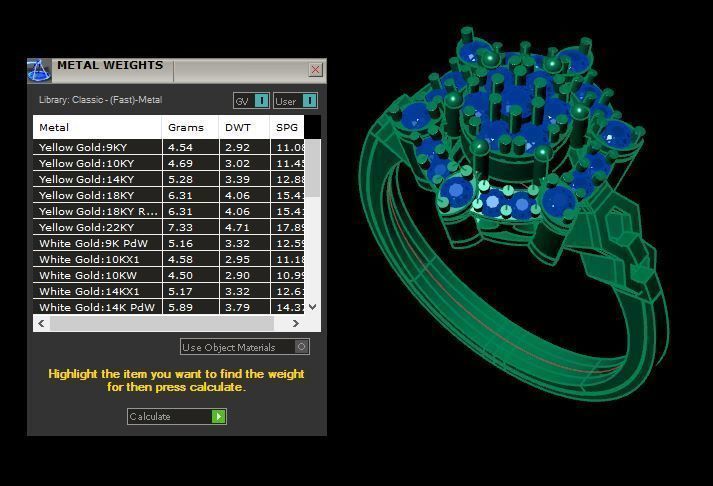Click the vertical scrollbar down arrow
Viewport: 713px width, 486px height.
click(x=312, y=307)
